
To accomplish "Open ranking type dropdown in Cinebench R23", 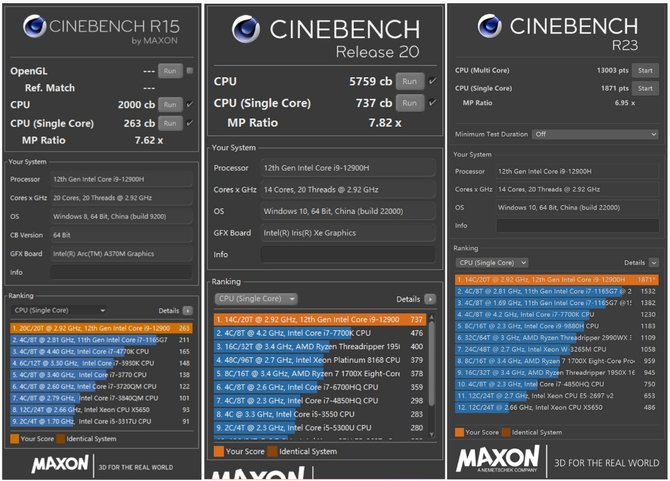I will pos(491,263).
